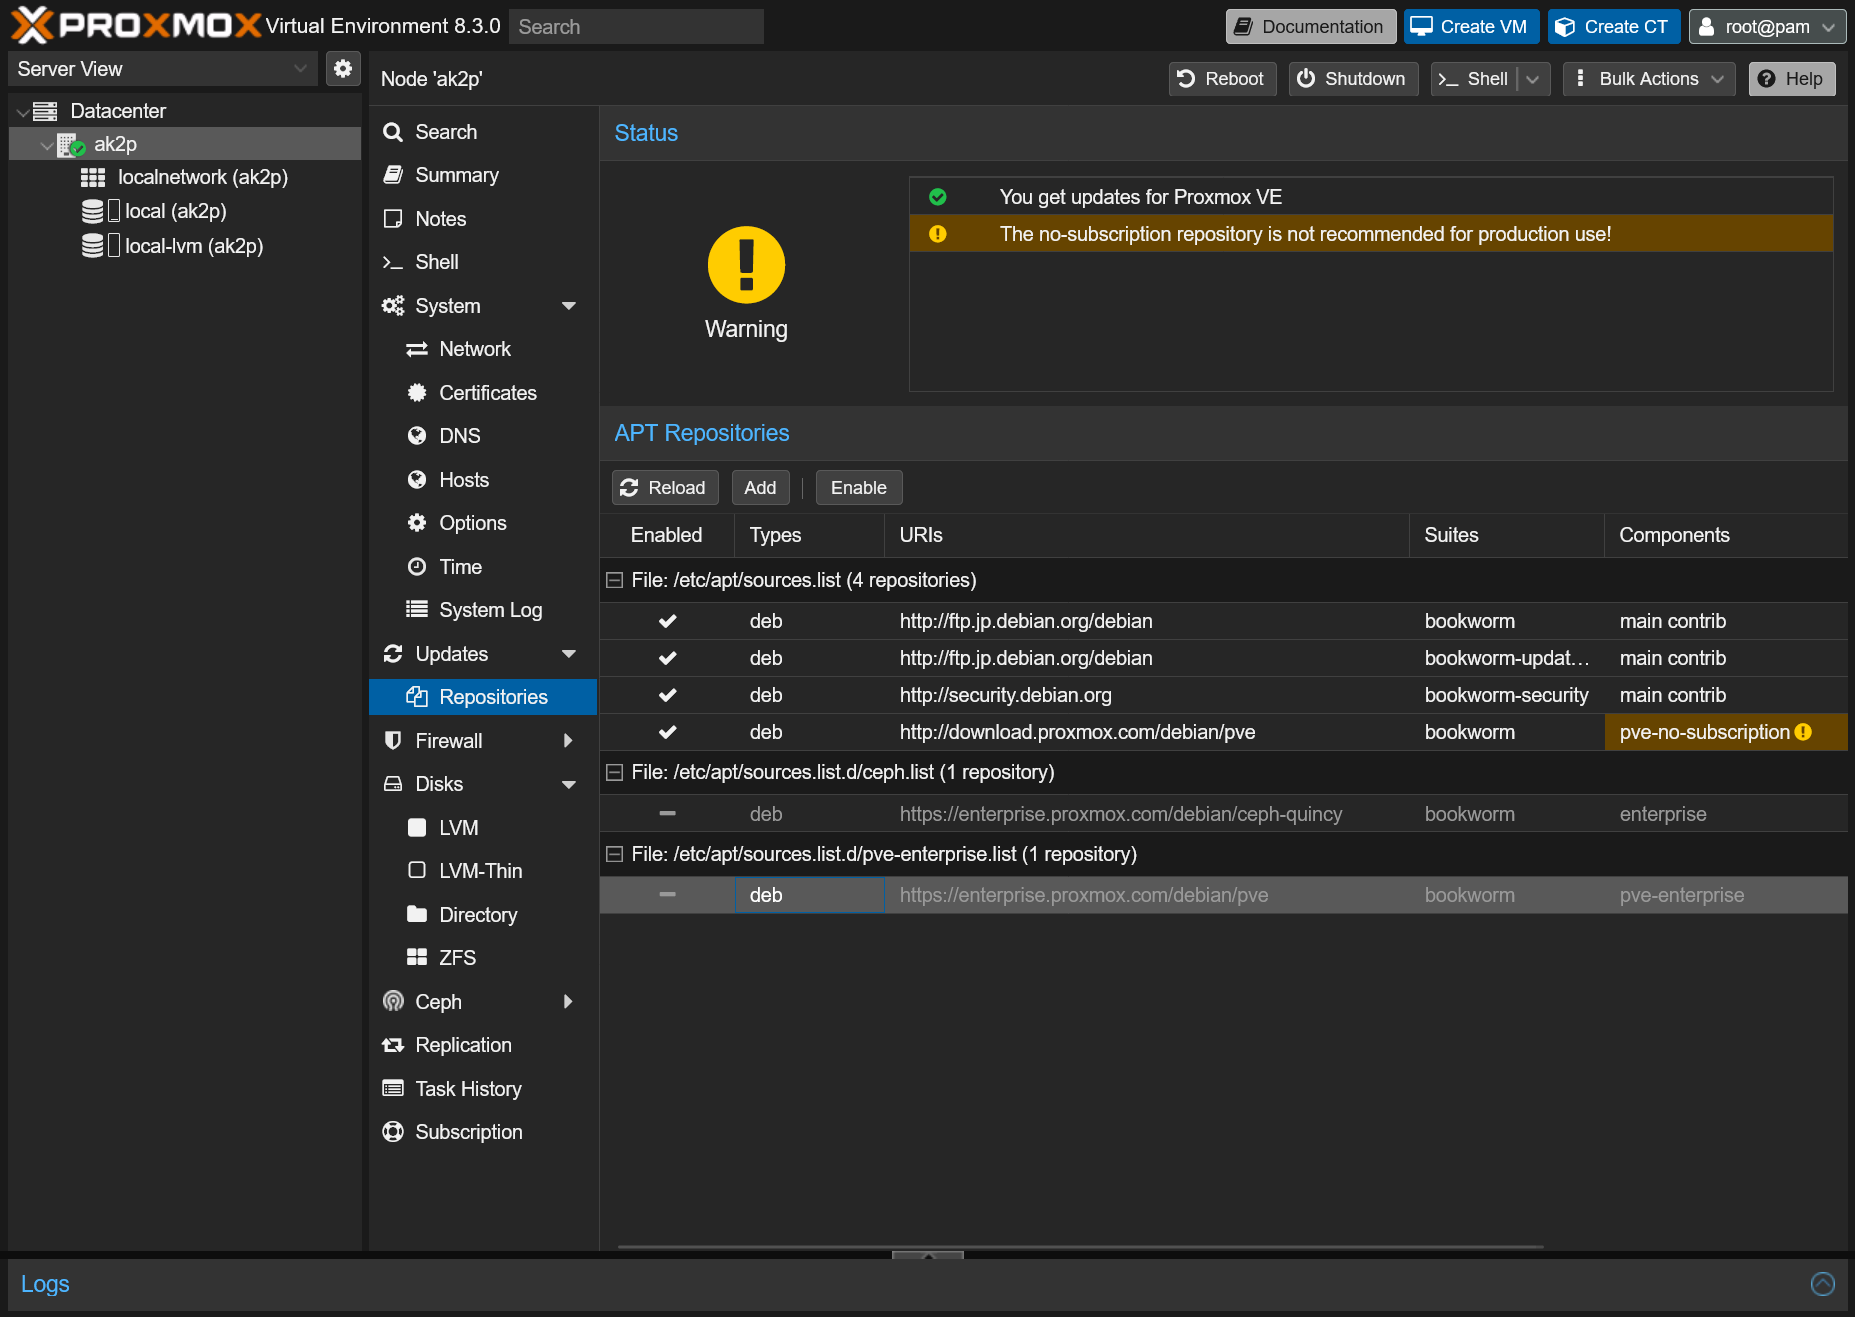Collapse the Updates section arrow
1855x1317 pixels.
569,654
